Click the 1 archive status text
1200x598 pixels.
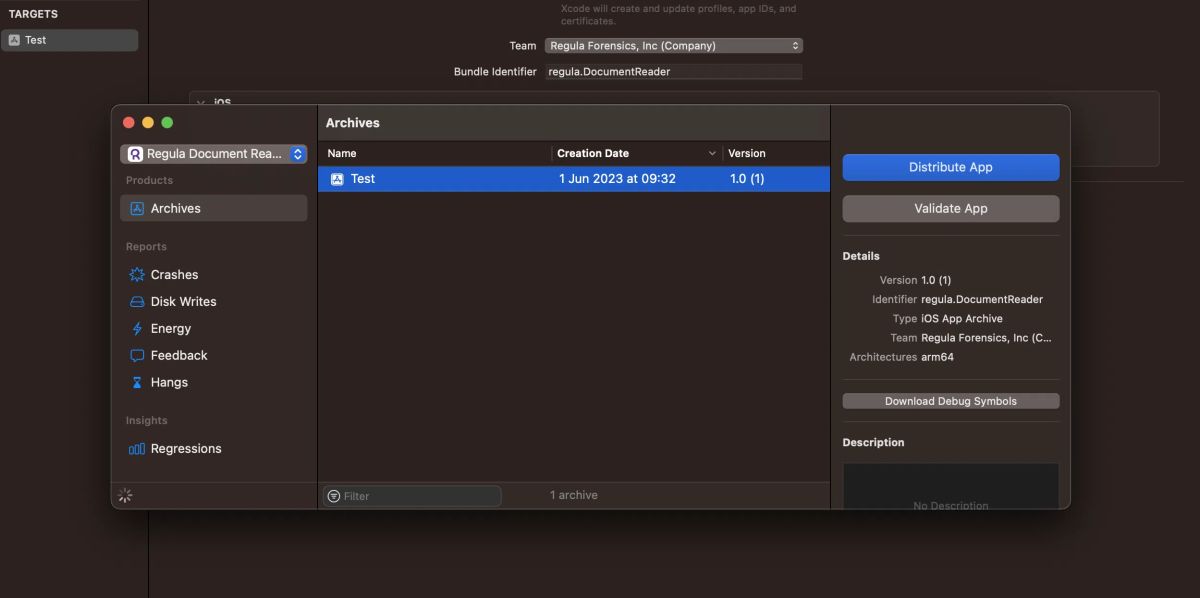(574, 495)
